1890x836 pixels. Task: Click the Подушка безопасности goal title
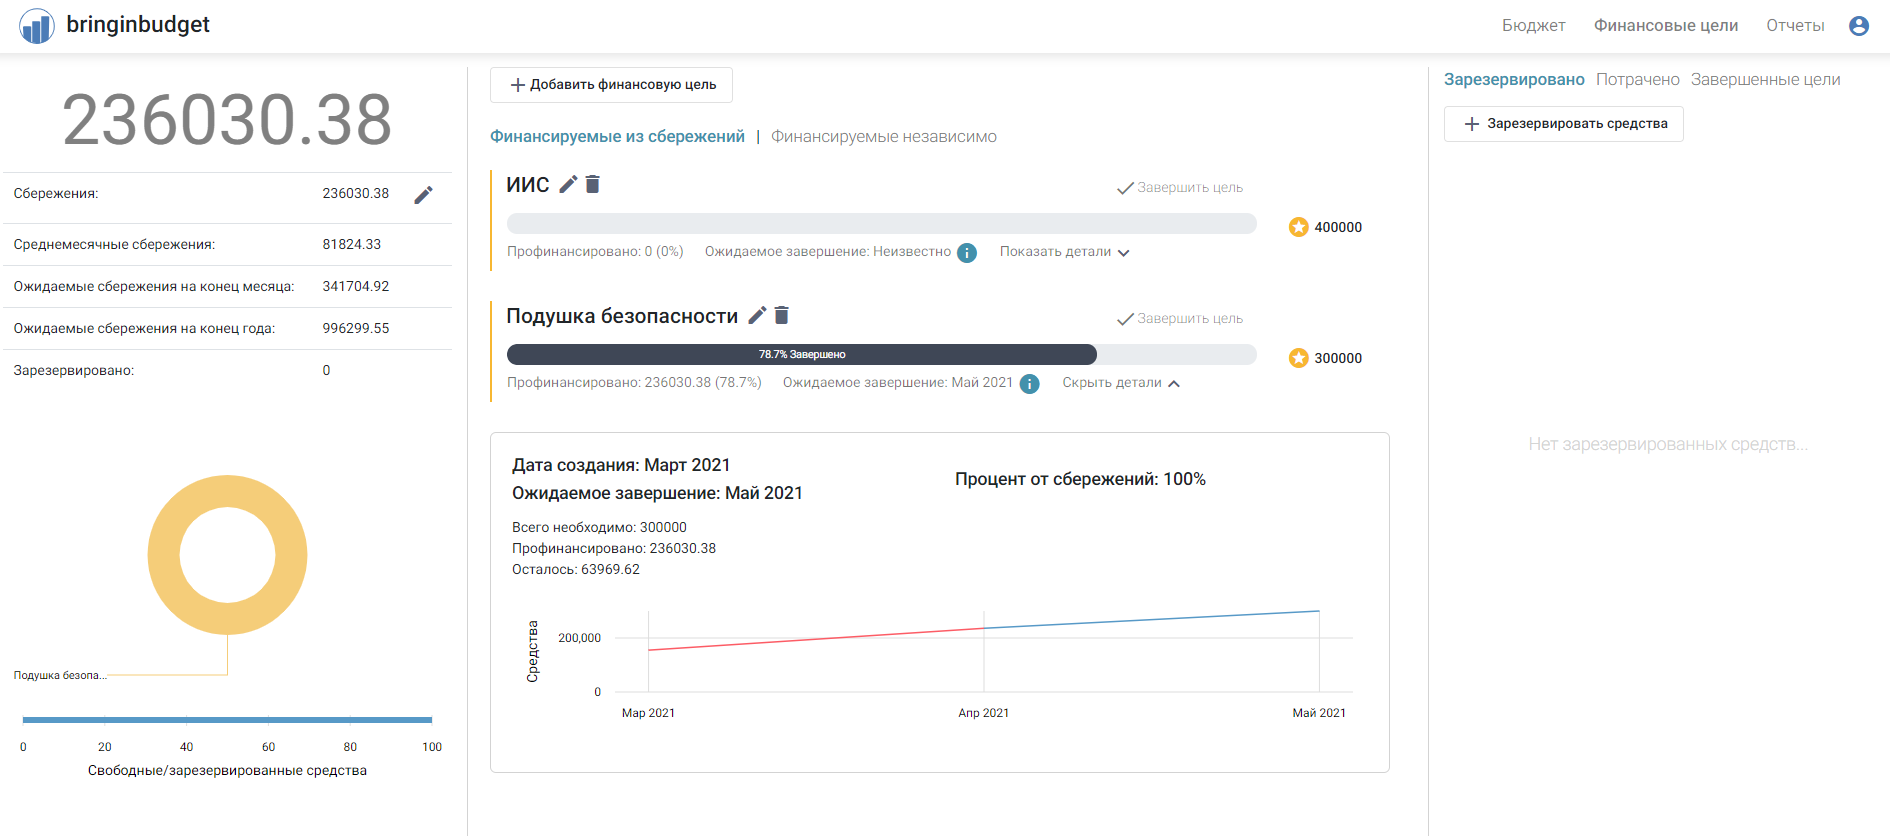tap(622, 316)
